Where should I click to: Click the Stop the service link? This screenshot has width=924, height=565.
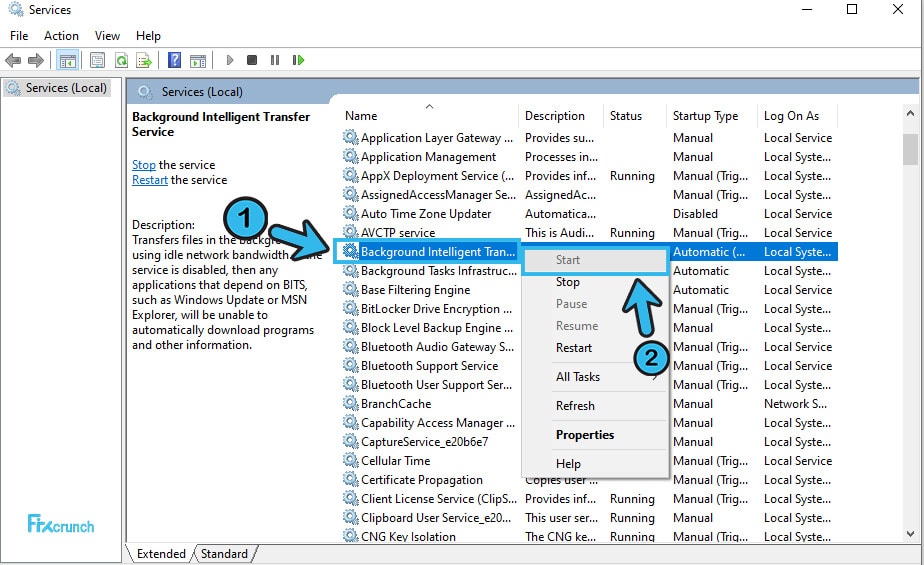pyautogui.click(x=144, y=164)
